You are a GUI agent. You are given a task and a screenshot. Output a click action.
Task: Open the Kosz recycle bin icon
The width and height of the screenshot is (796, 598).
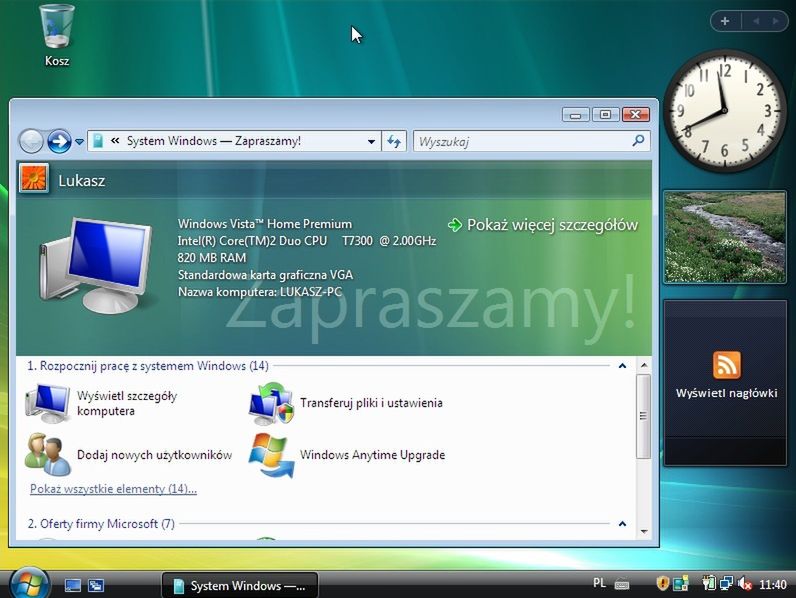(56, 35)
